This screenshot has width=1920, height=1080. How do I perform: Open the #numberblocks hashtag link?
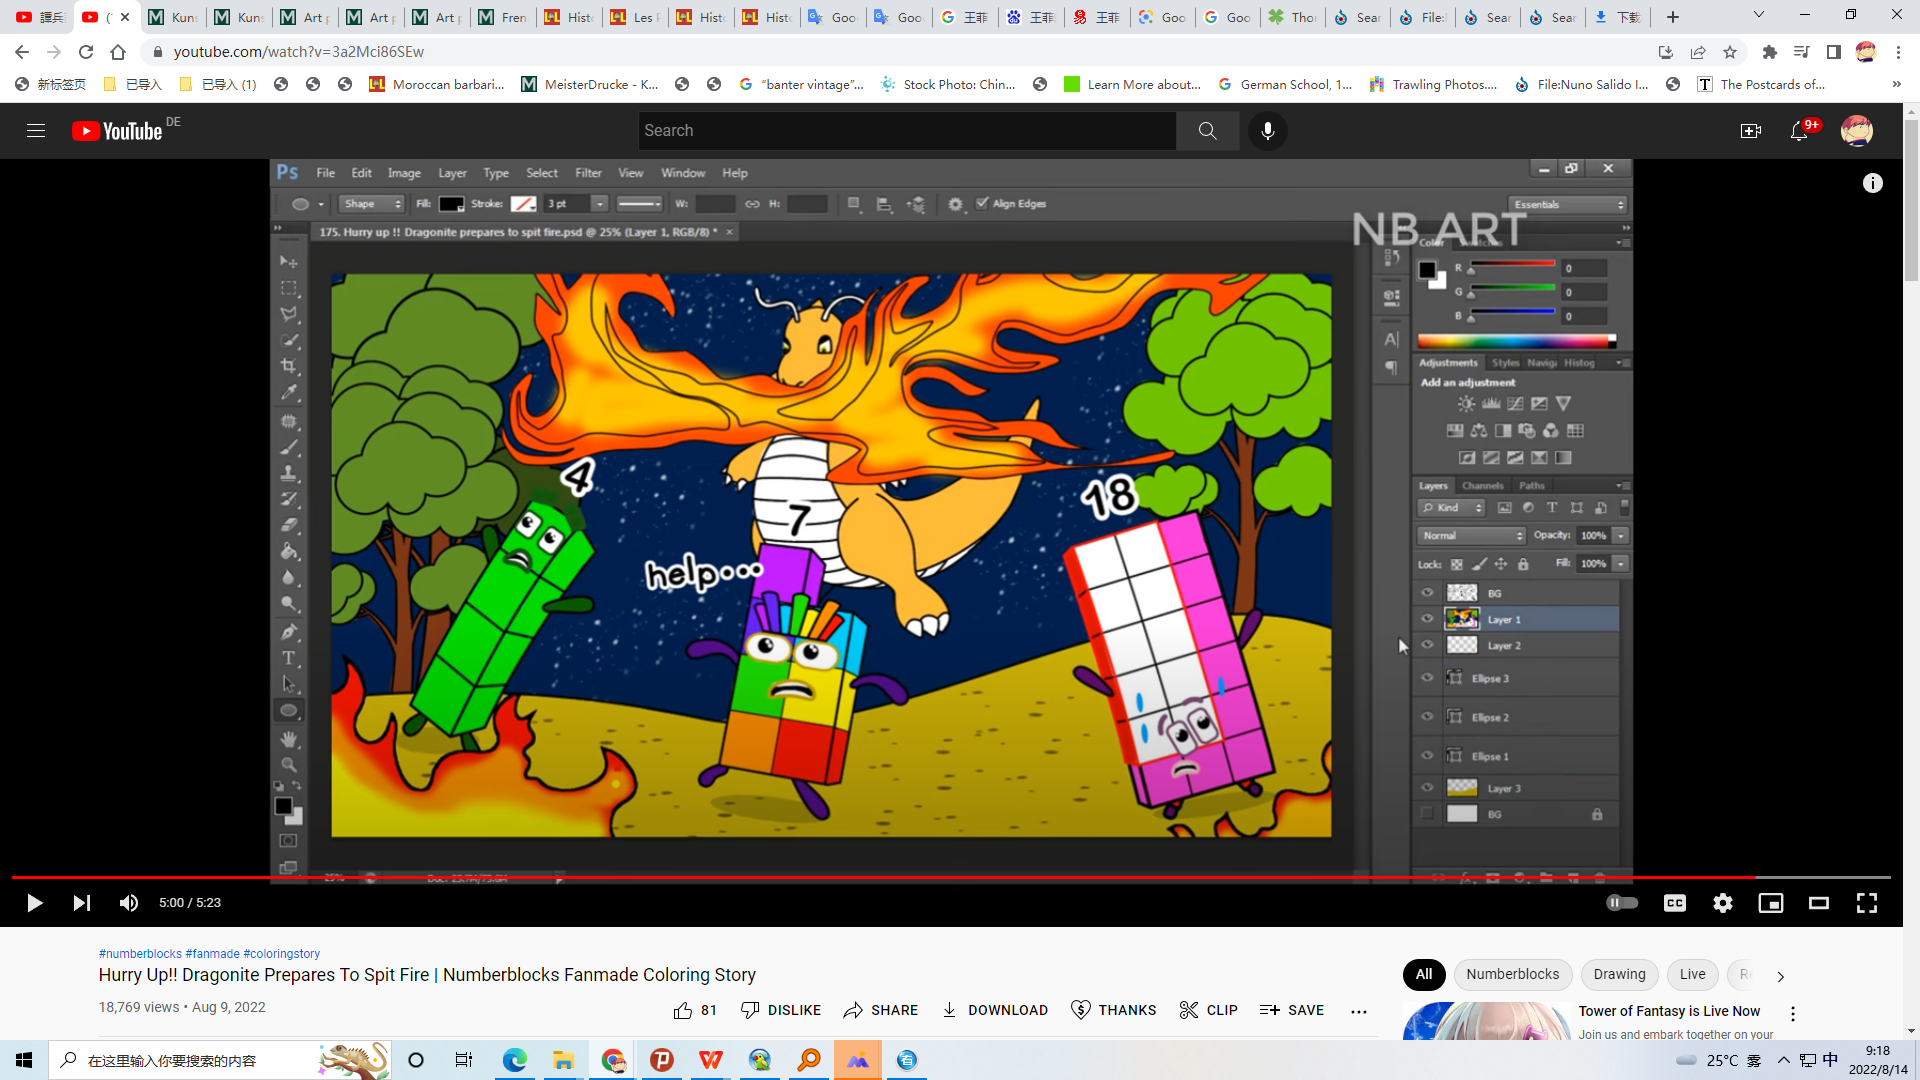click(140, 953)
